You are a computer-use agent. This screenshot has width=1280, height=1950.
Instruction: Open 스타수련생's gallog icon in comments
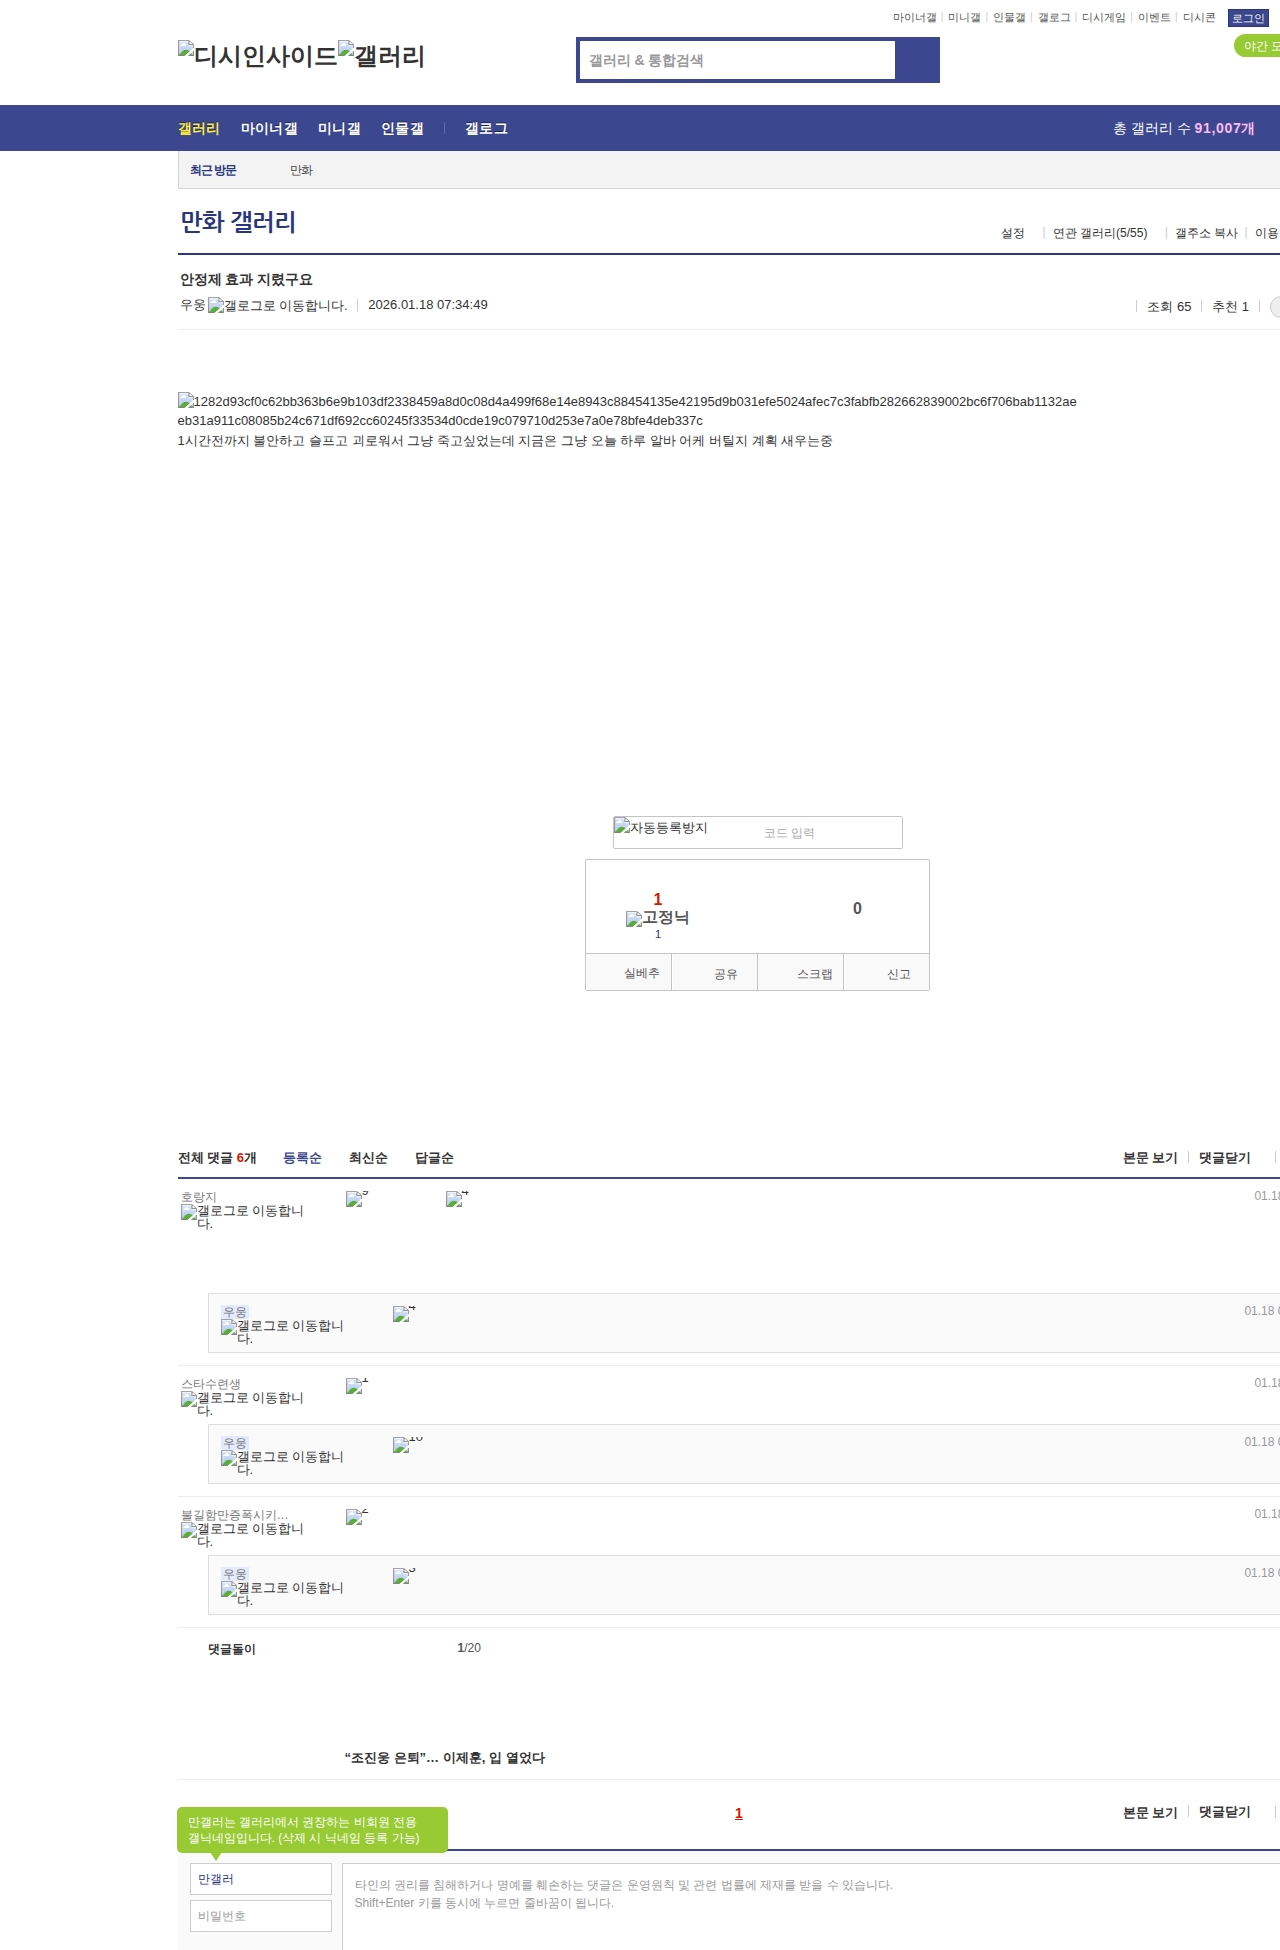point(242,1404)
